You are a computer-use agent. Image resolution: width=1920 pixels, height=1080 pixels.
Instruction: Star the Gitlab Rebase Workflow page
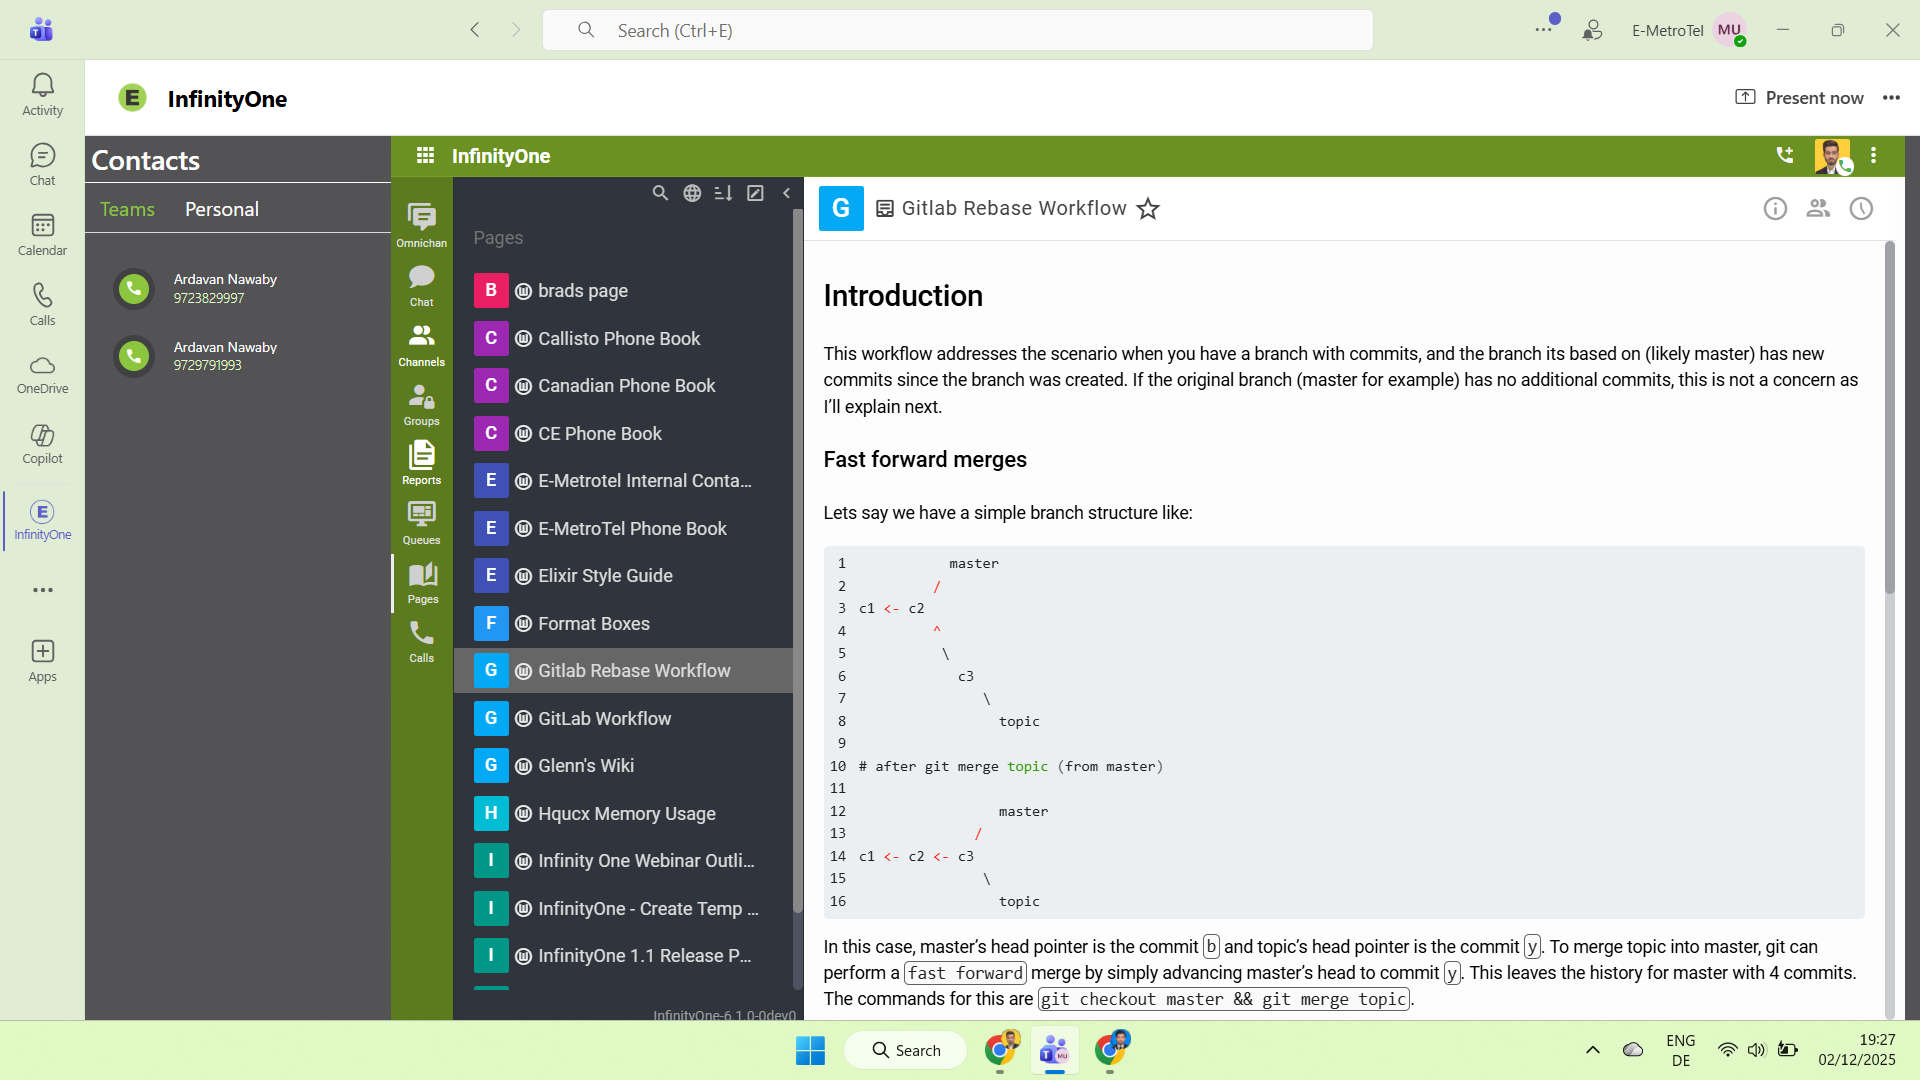point(1148,208)
